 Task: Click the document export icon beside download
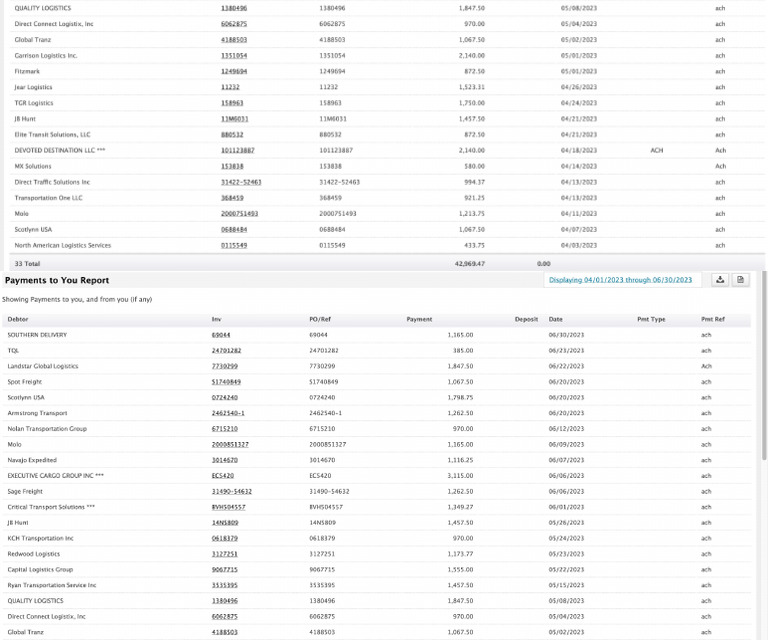click(x=741, y=280)
